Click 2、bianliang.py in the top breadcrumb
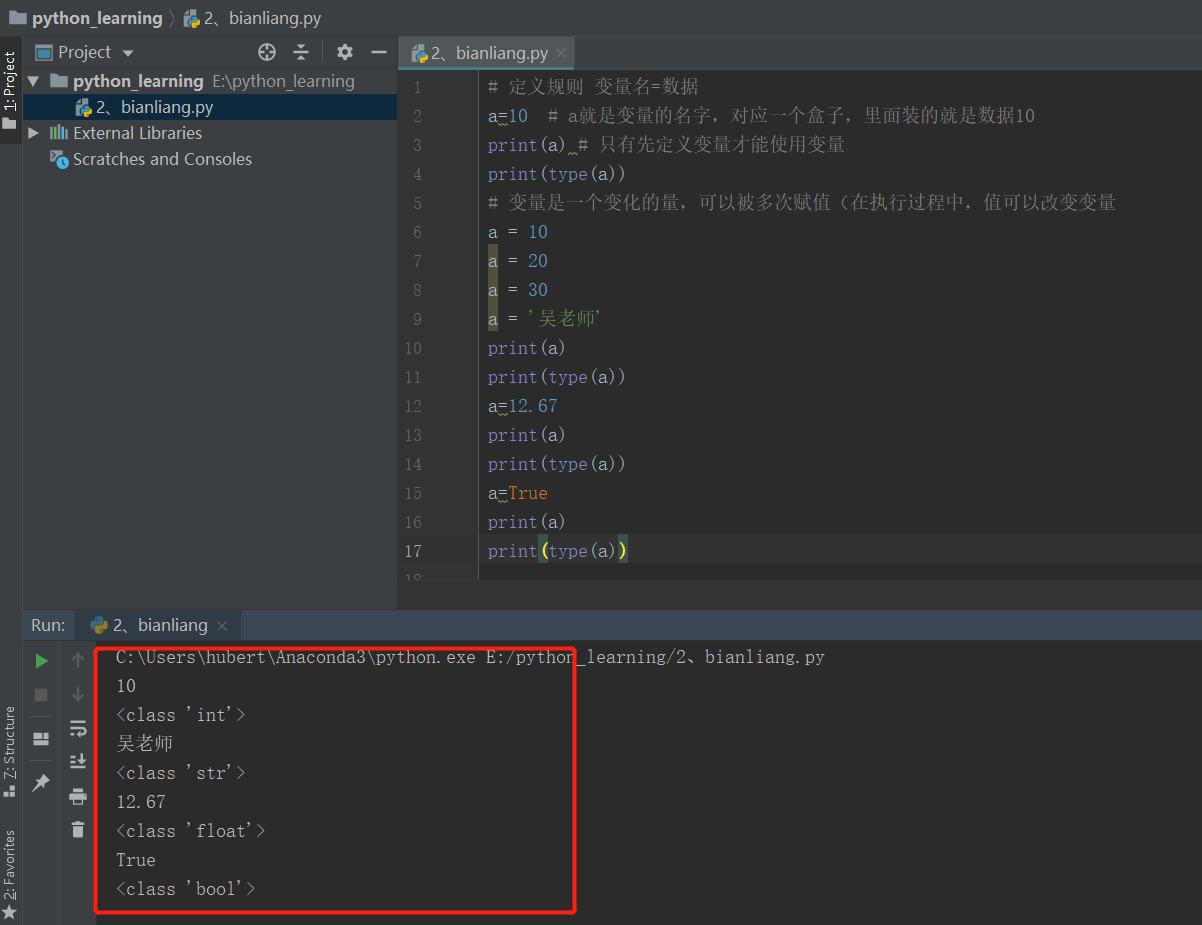 [263, 18]
